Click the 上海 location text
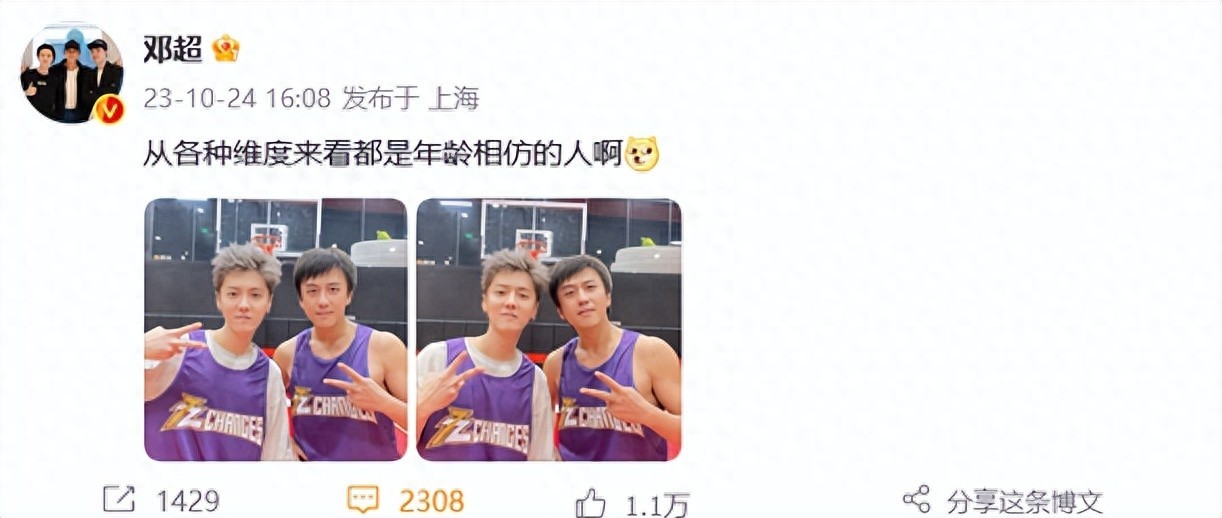 (x=454, y=98)
